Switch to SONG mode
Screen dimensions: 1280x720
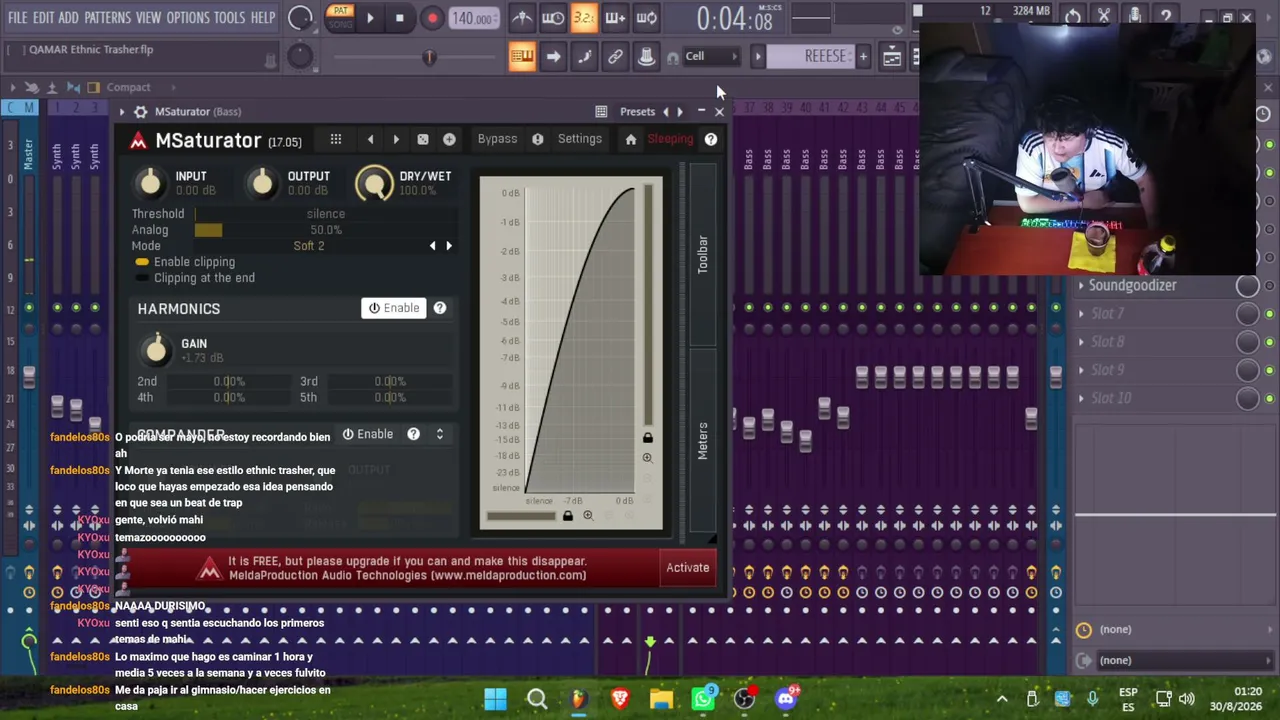[340, 23]
